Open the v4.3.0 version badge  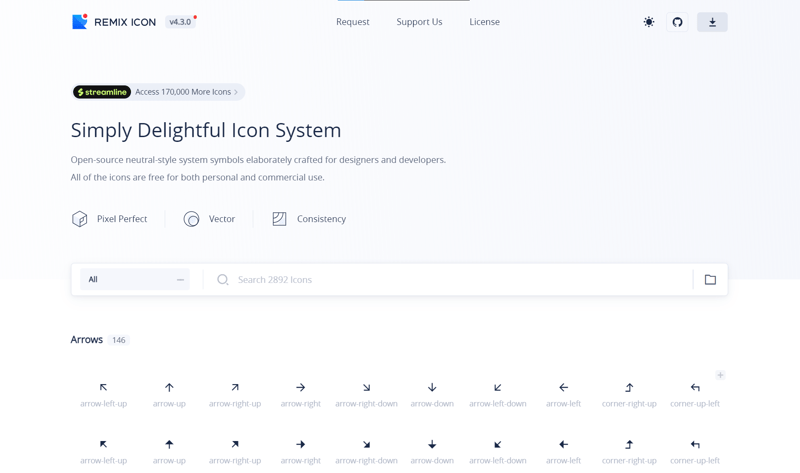(x=180, y=22)
